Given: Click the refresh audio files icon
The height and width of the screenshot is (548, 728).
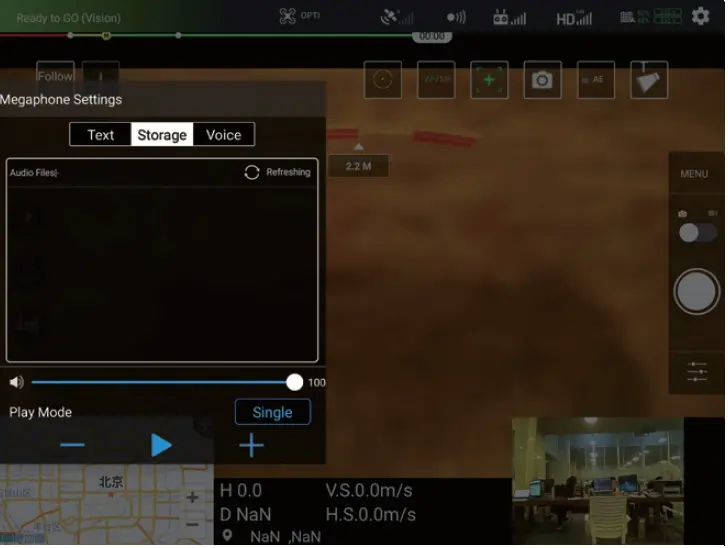Looking at the screenshot, I should (x=252, y=172).
